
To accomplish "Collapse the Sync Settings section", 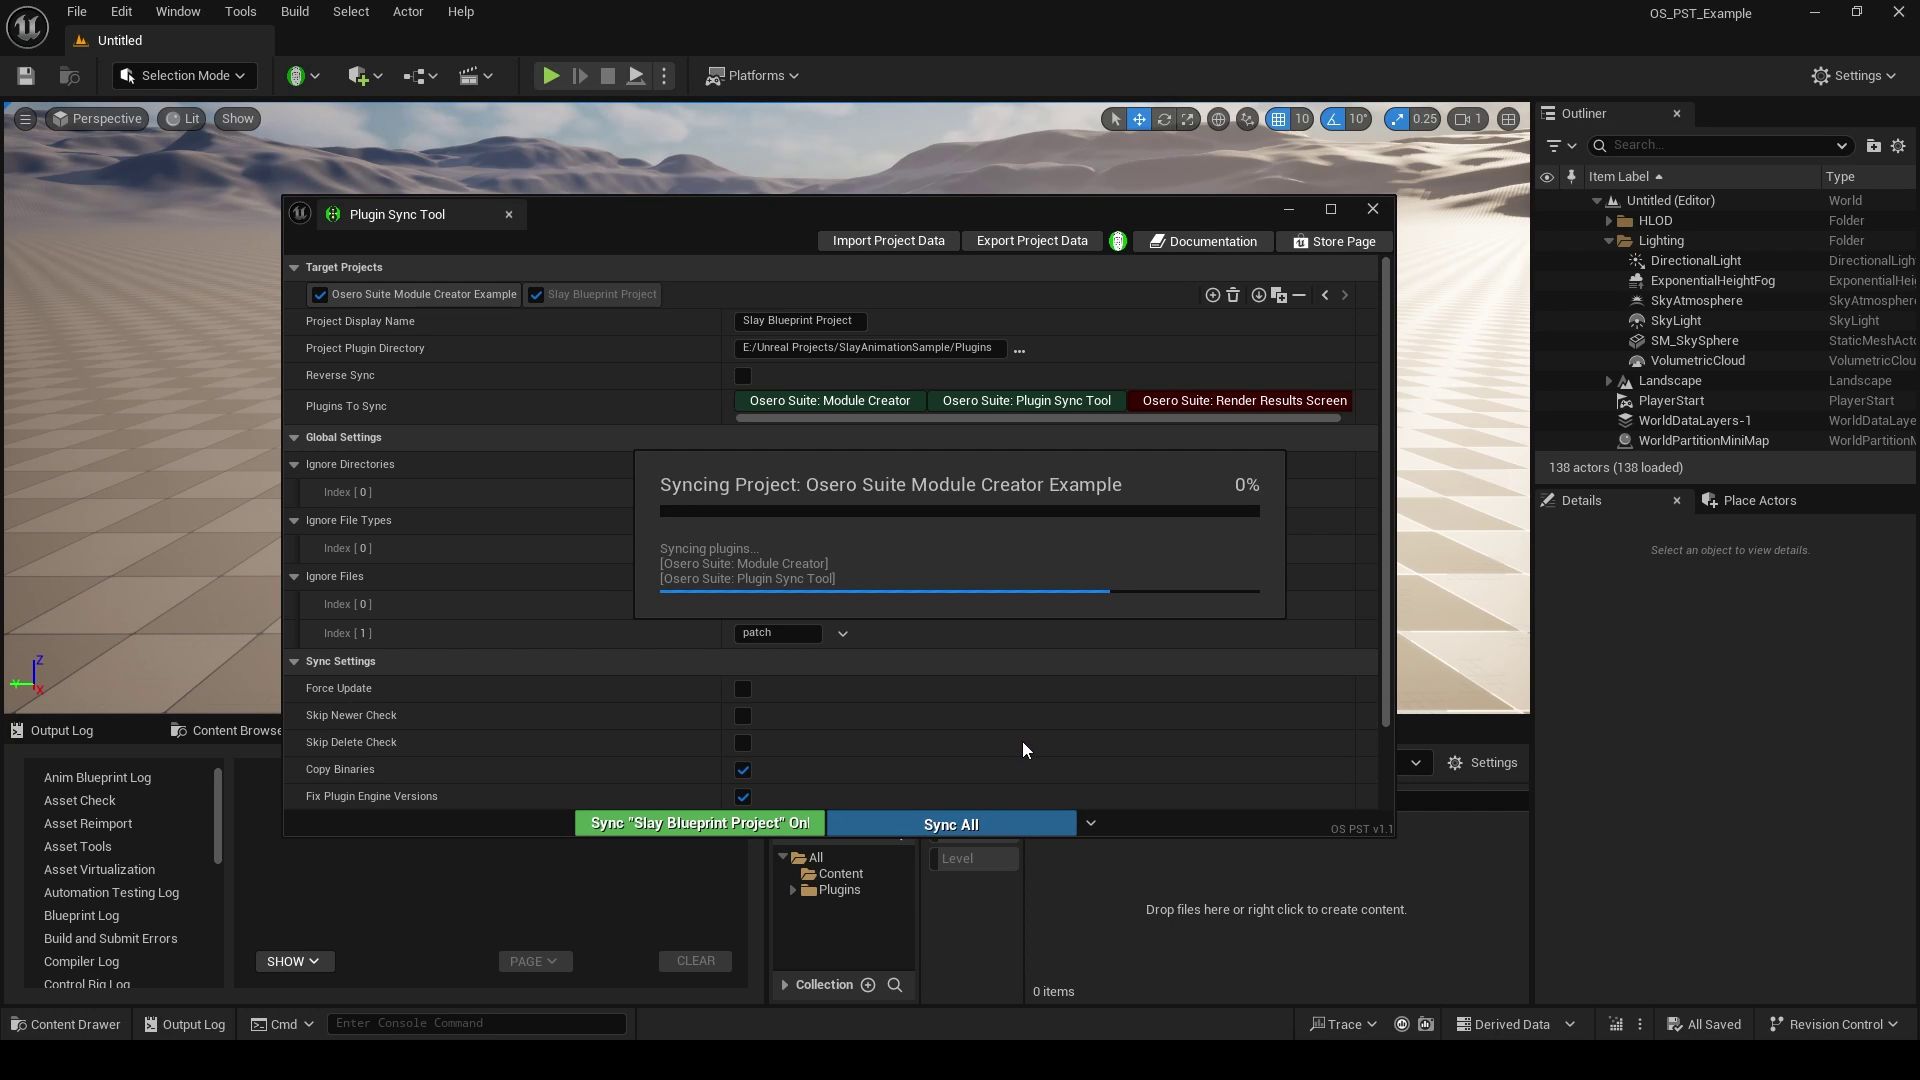I will [x=294, y=662].
